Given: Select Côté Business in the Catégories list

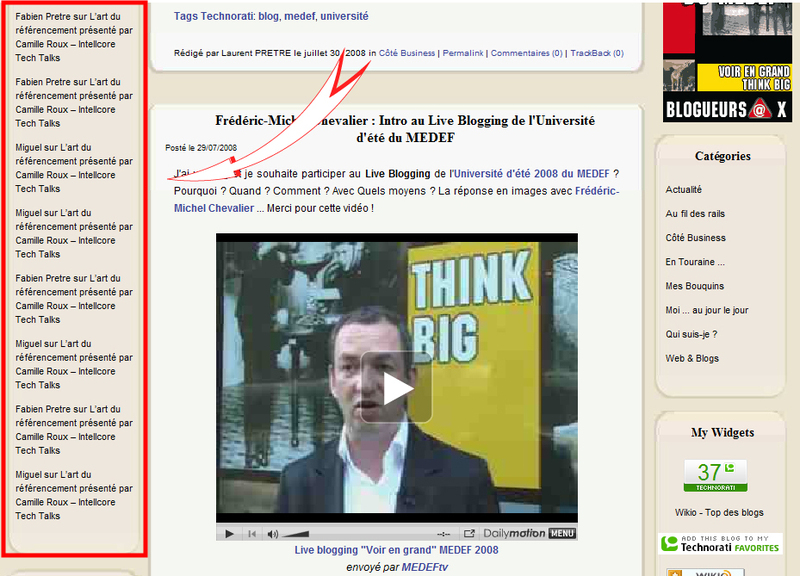Looking at the screenshot, I should pyautogui.click(x=695, y=238).
